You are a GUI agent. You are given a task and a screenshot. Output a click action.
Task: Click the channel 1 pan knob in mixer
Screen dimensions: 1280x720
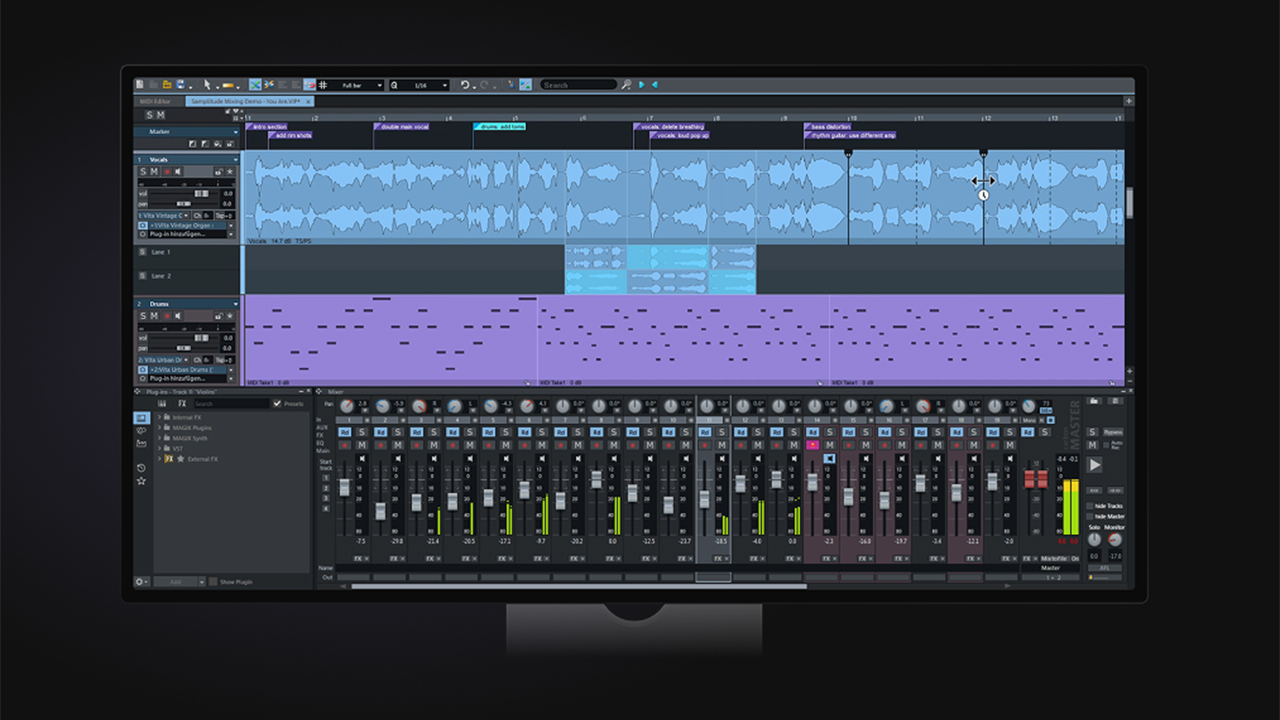(x=347, y=405)
